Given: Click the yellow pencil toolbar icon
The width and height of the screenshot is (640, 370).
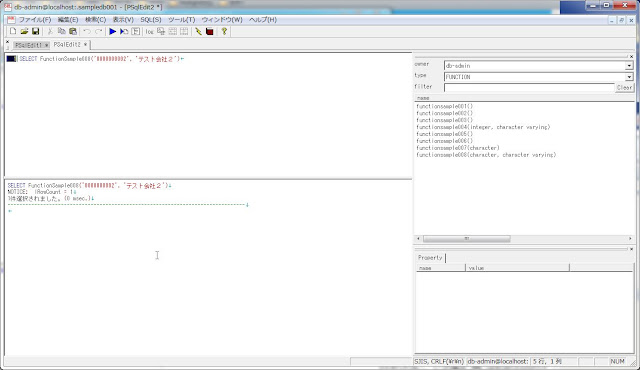Looking at the screenshot, I should click(x=198, y=31).
